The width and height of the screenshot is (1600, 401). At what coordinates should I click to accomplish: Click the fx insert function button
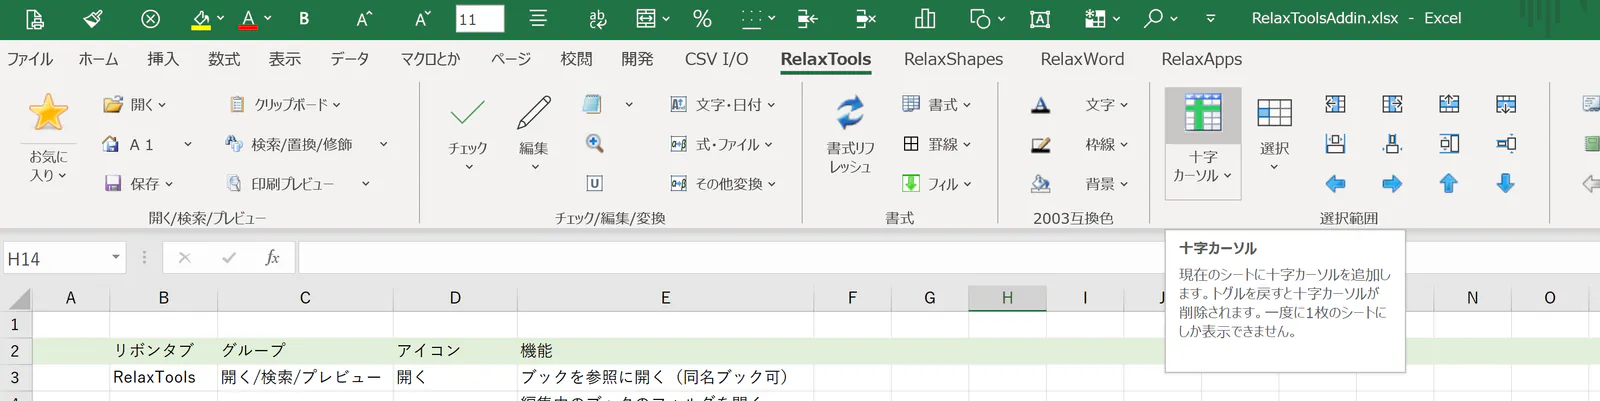point(272,258)
